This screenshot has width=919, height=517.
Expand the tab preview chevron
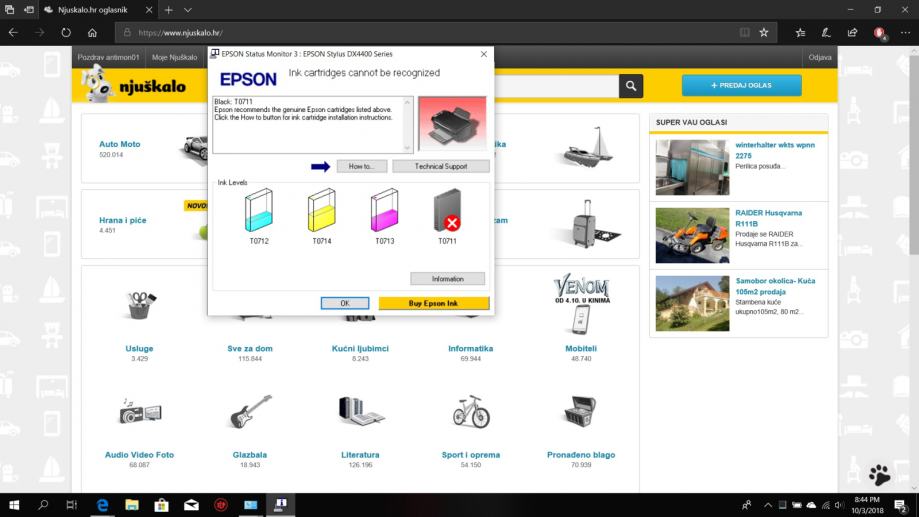(x=188, y=10)
